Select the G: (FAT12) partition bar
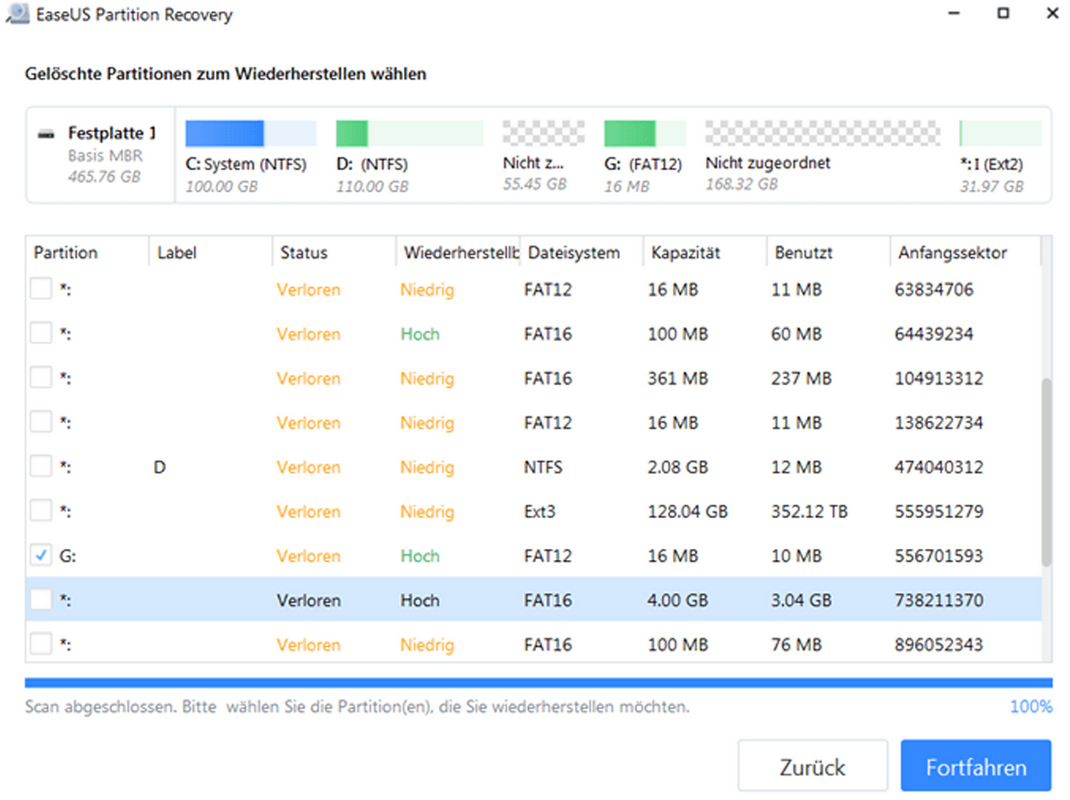The width and height of the screenshot is (1070, 800). pos(644,134)
